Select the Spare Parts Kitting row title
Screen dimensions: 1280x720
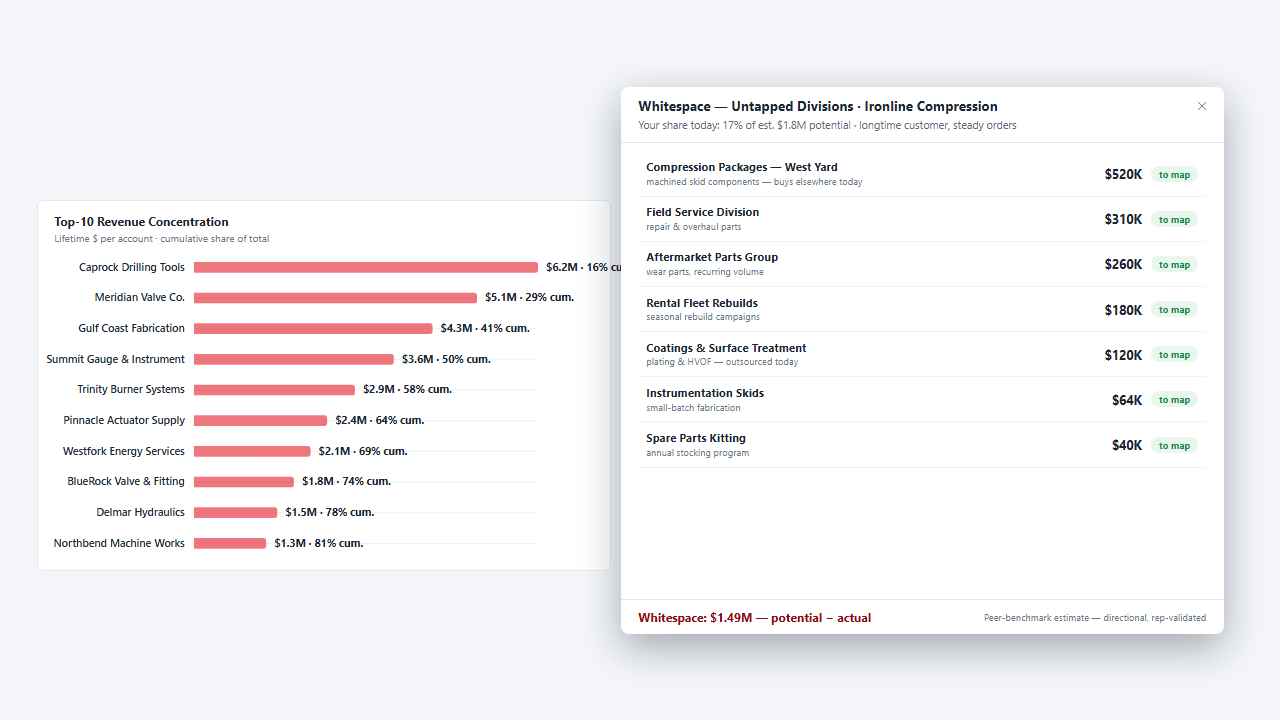point(696,438)
